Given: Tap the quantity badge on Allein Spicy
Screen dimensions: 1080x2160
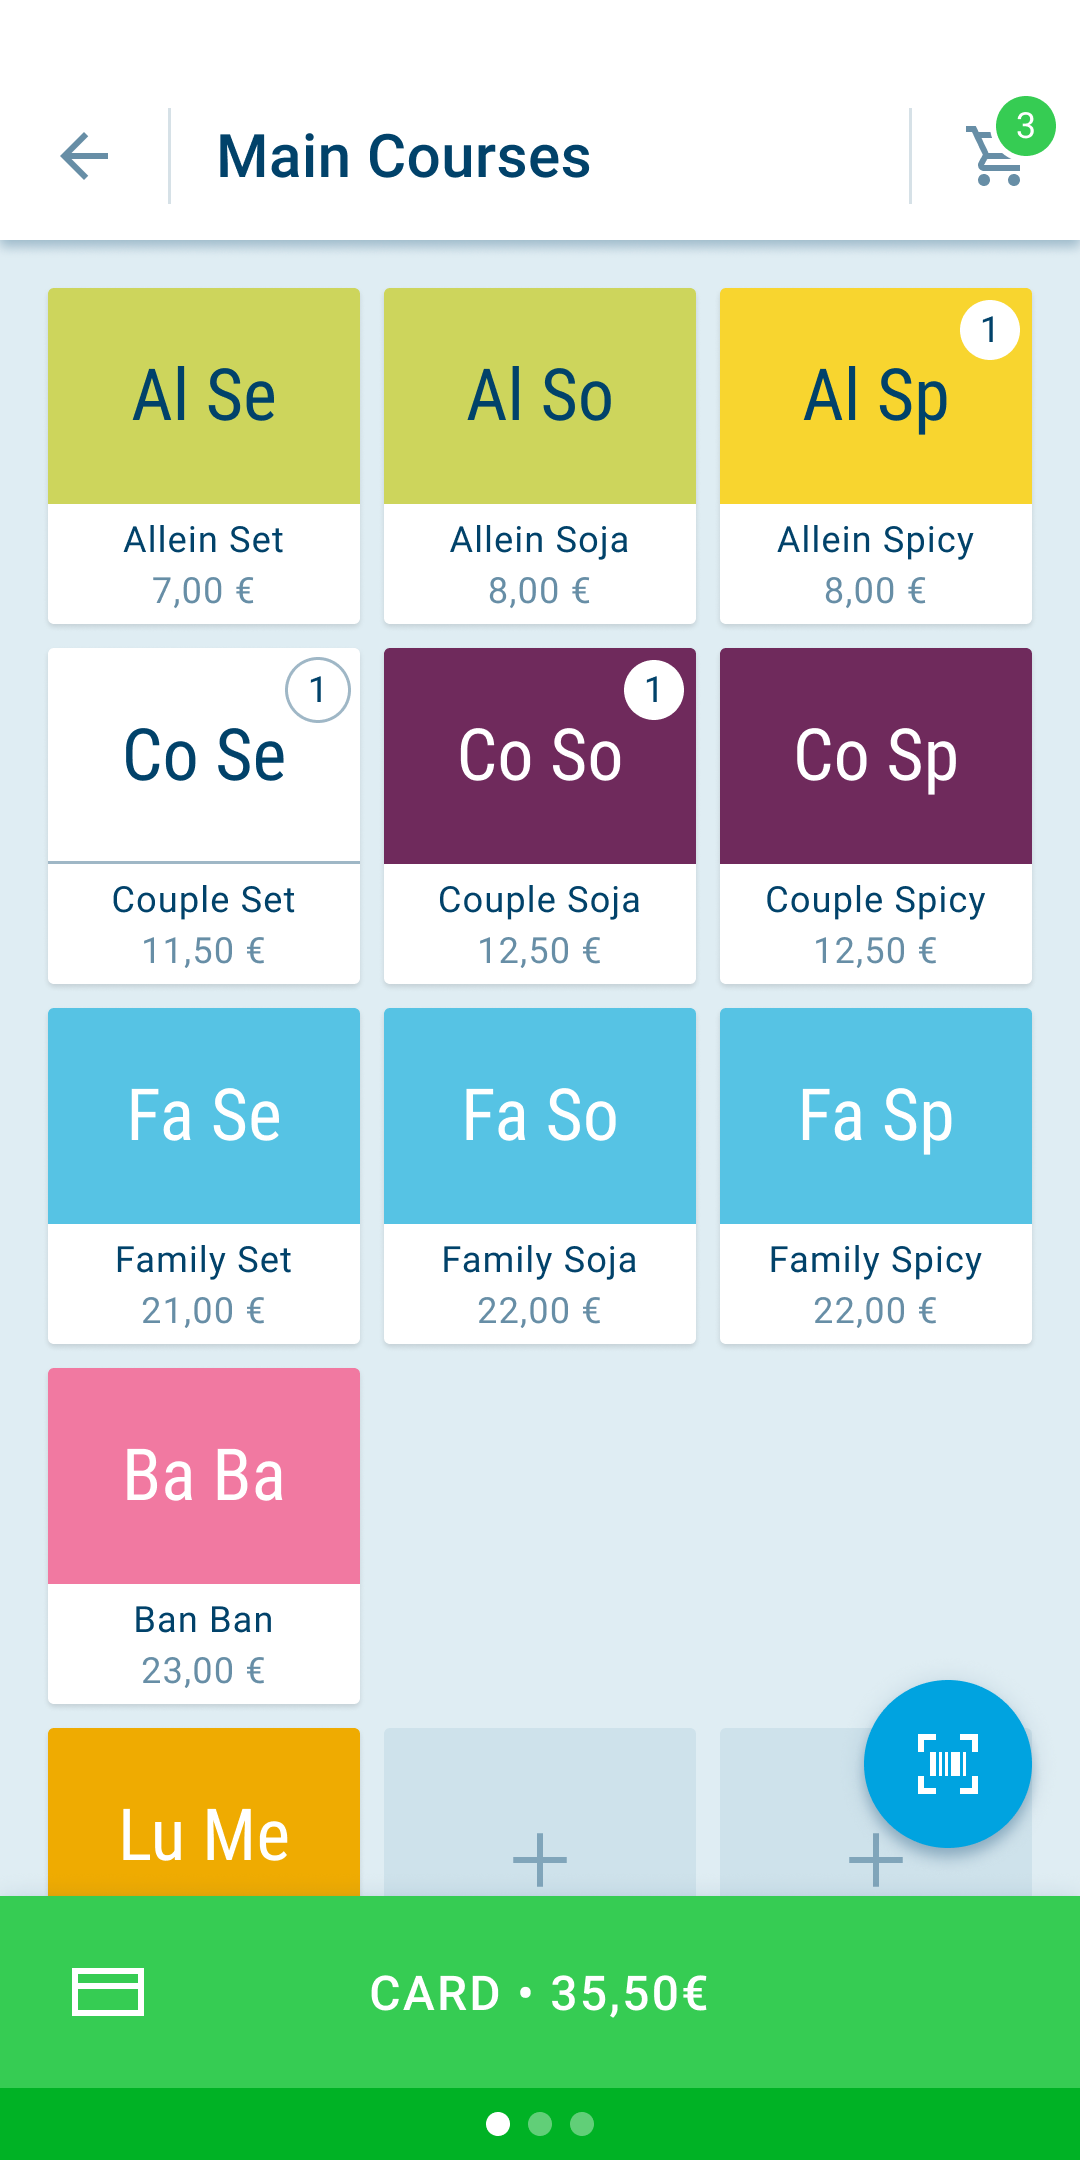Looking at the screenshot, I should pyautogui.click(x=989, y=330).
